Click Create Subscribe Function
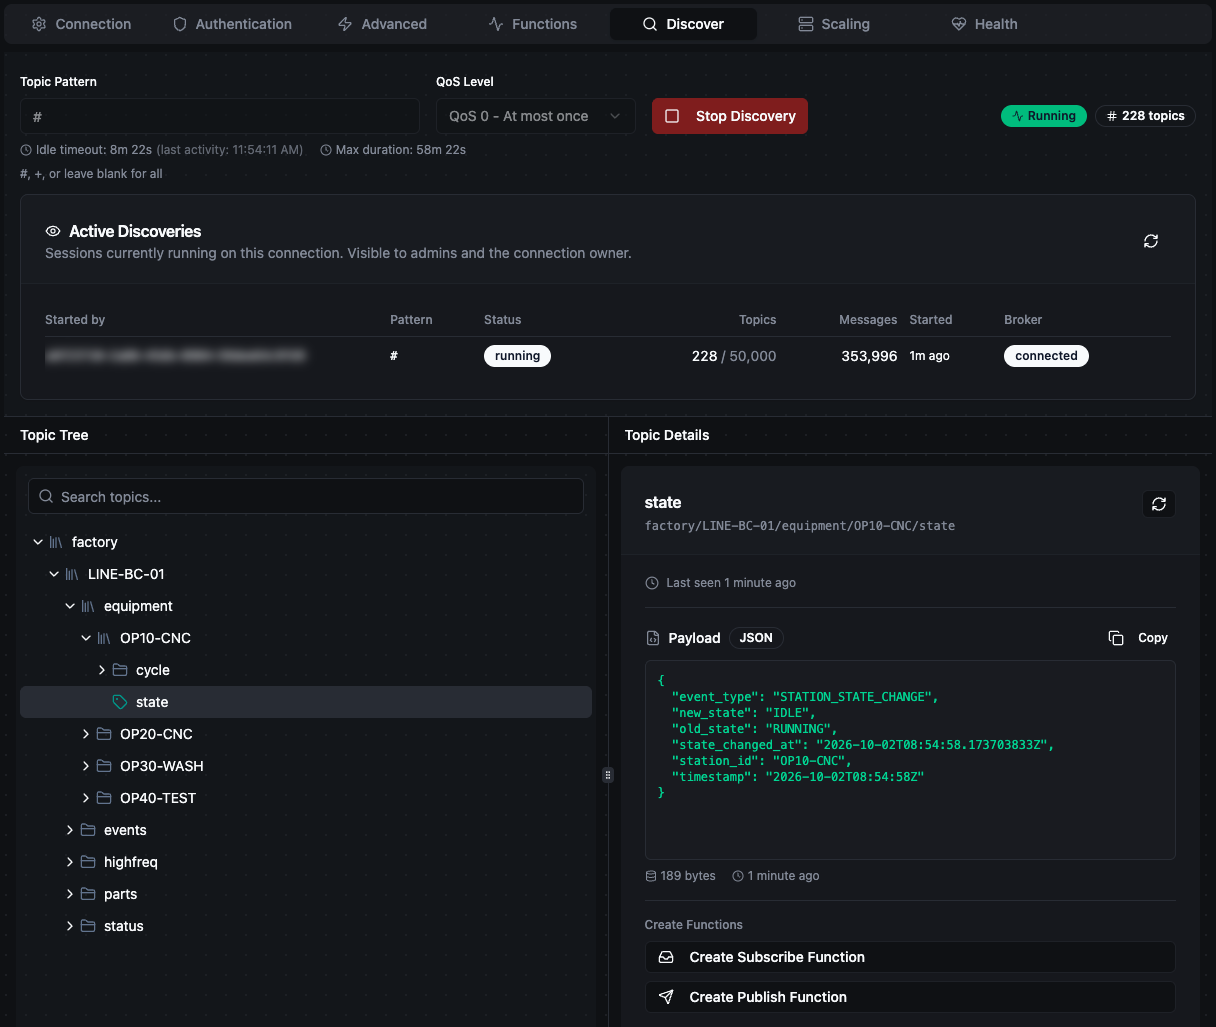 coord(910,957)
